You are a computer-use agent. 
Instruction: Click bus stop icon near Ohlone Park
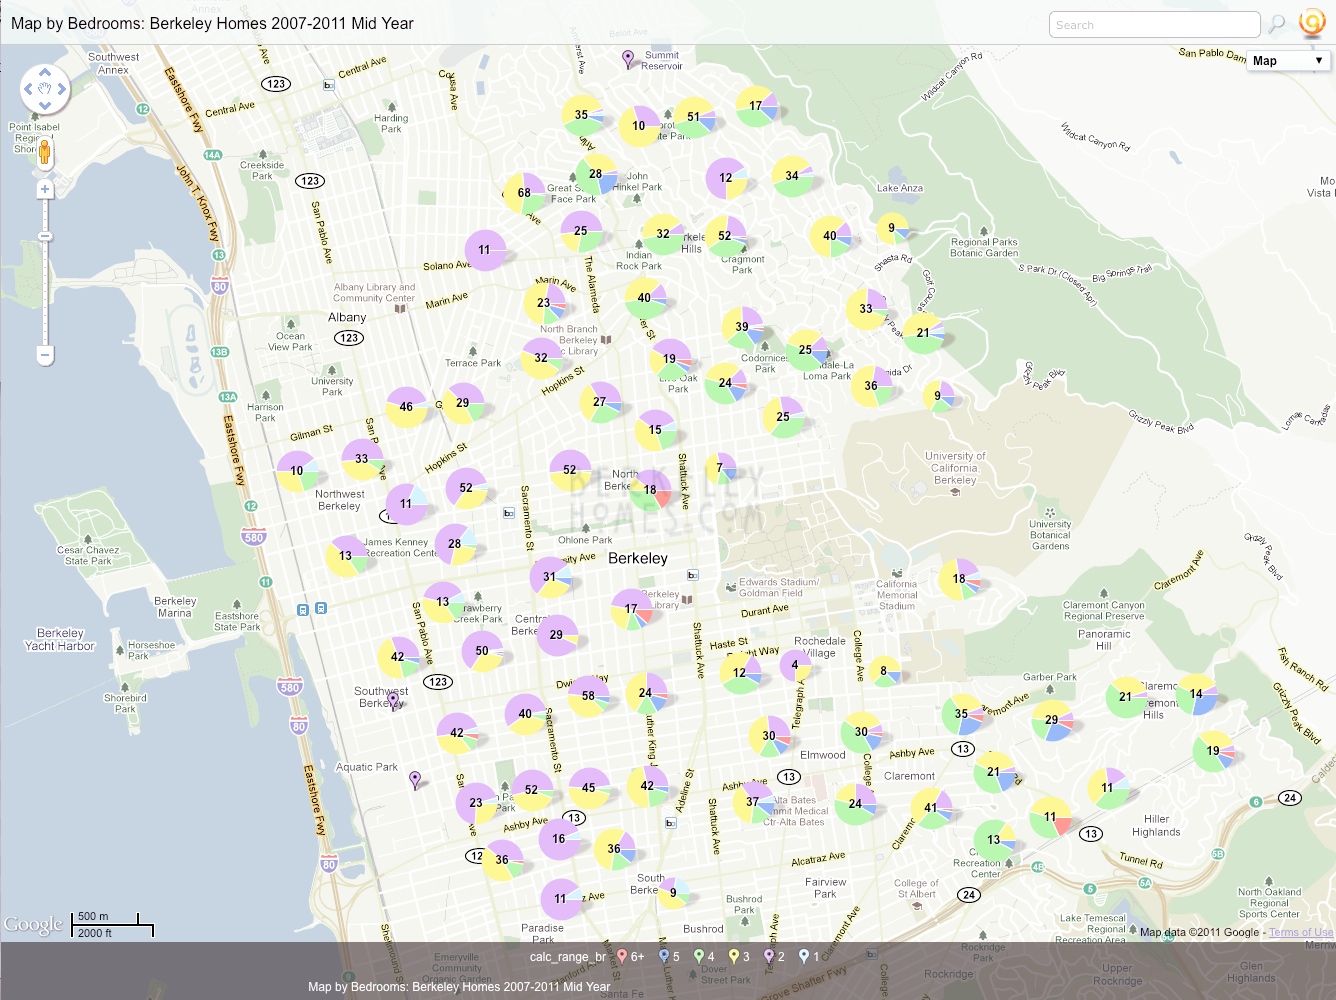(x=508, y=513)
